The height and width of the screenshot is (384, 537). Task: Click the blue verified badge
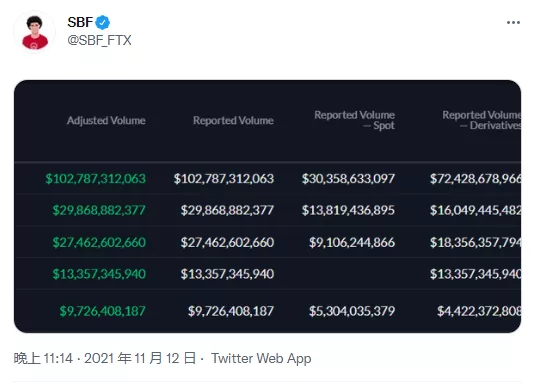(102, 23)
